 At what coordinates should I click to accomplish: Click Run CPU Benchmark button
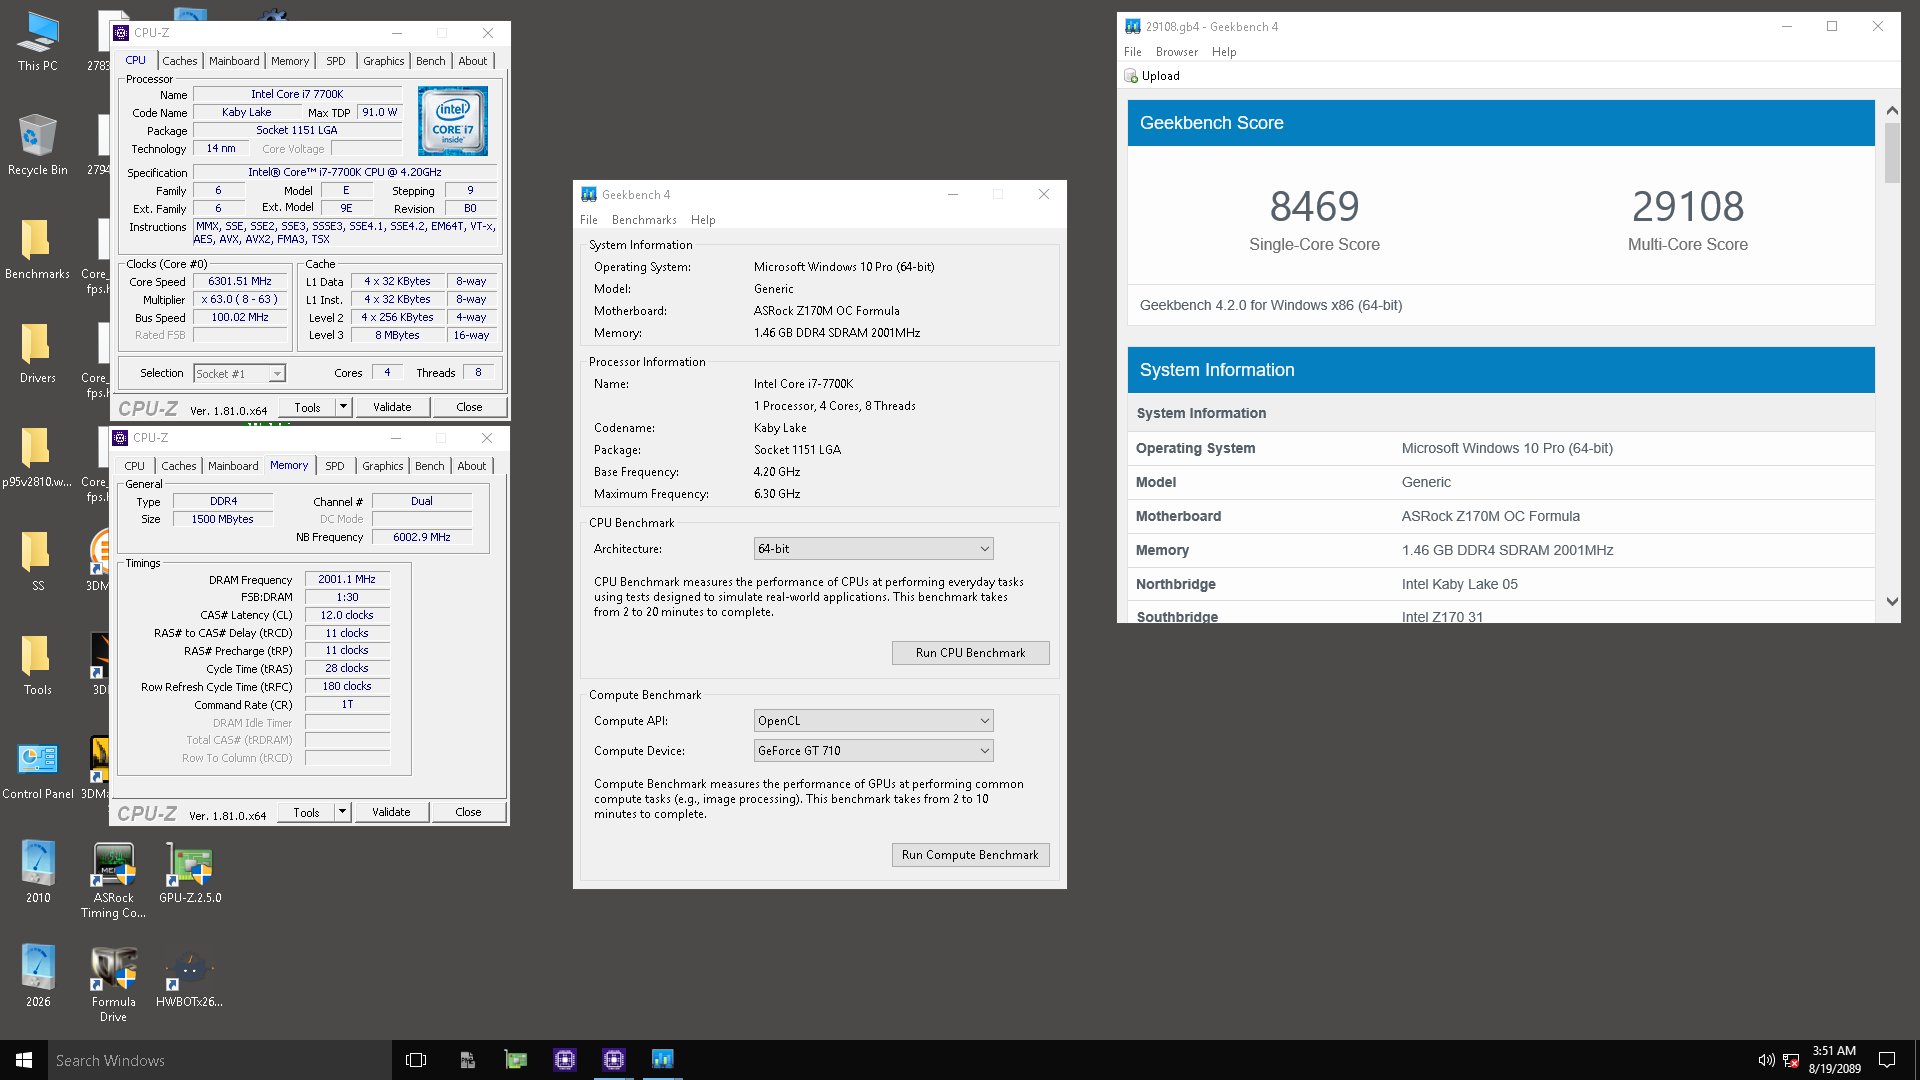point(970,653)
